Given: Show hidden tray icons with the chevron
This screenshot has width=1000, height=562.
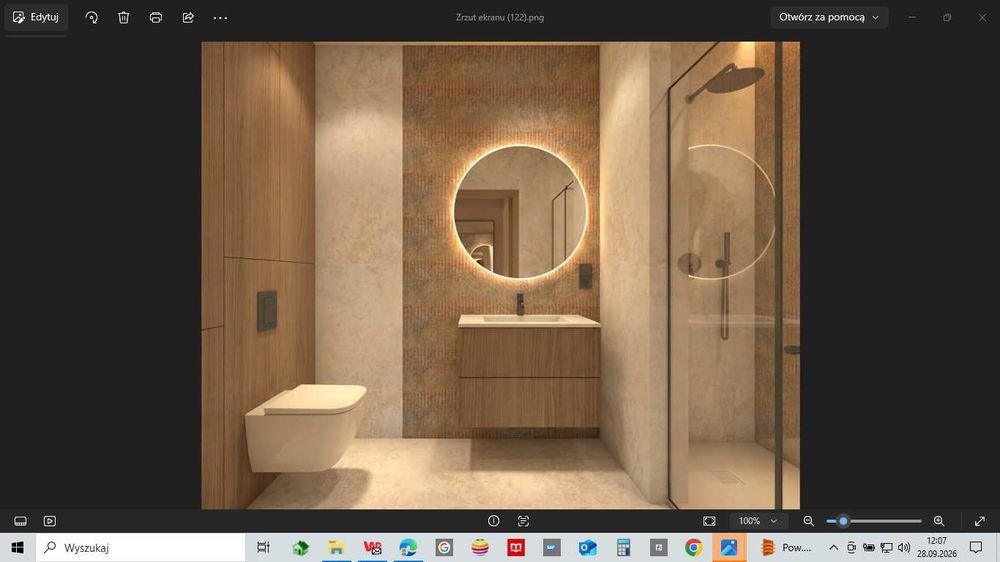Looking at the screenshot, I should [x=834, y=547].
